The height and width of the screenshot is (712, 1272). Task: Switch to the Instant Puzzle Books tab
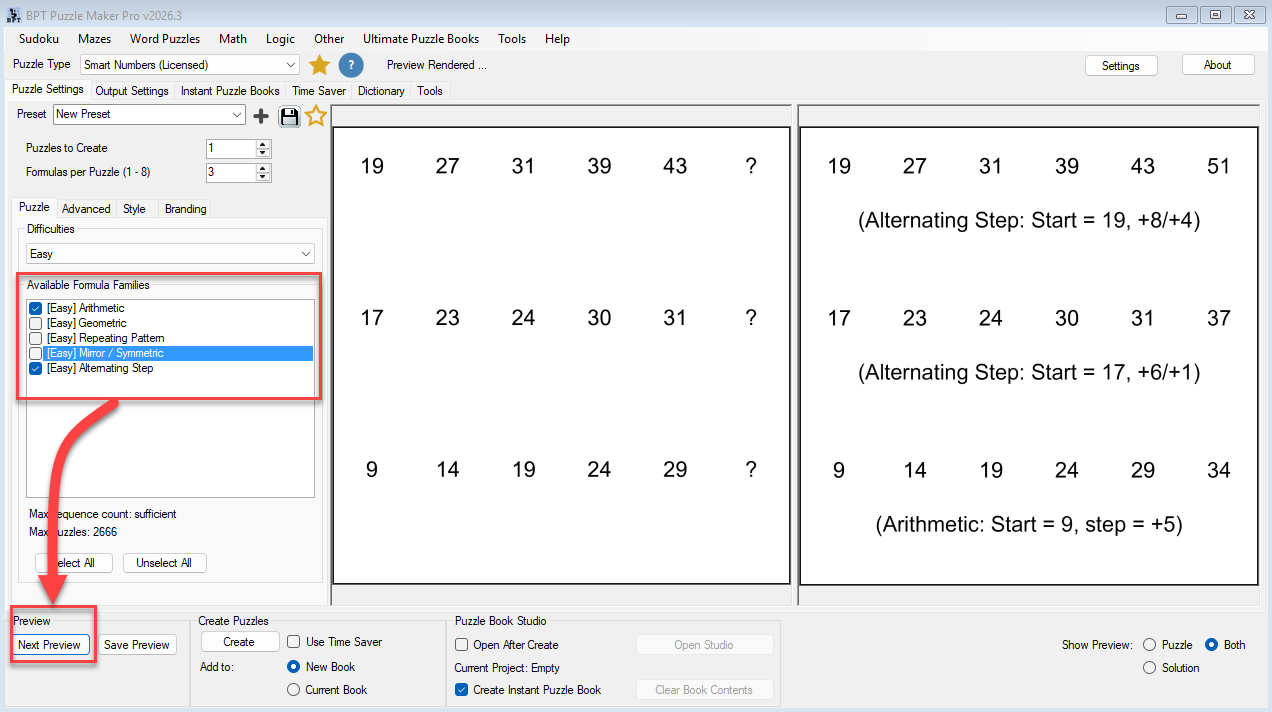230,91
